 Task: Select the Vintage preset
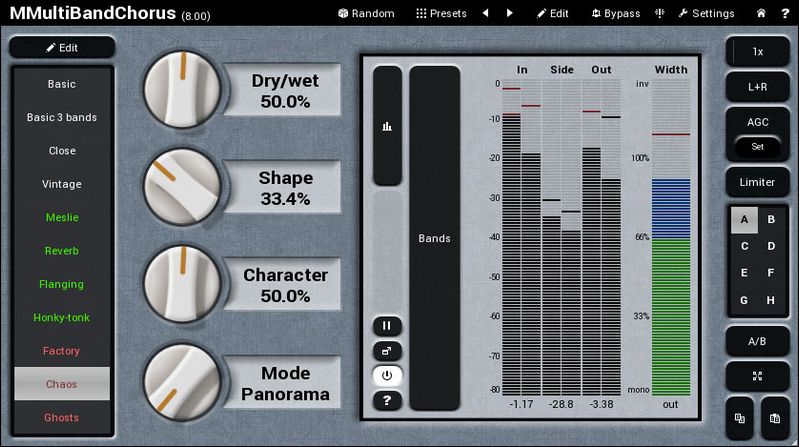(x=62, y=184)
